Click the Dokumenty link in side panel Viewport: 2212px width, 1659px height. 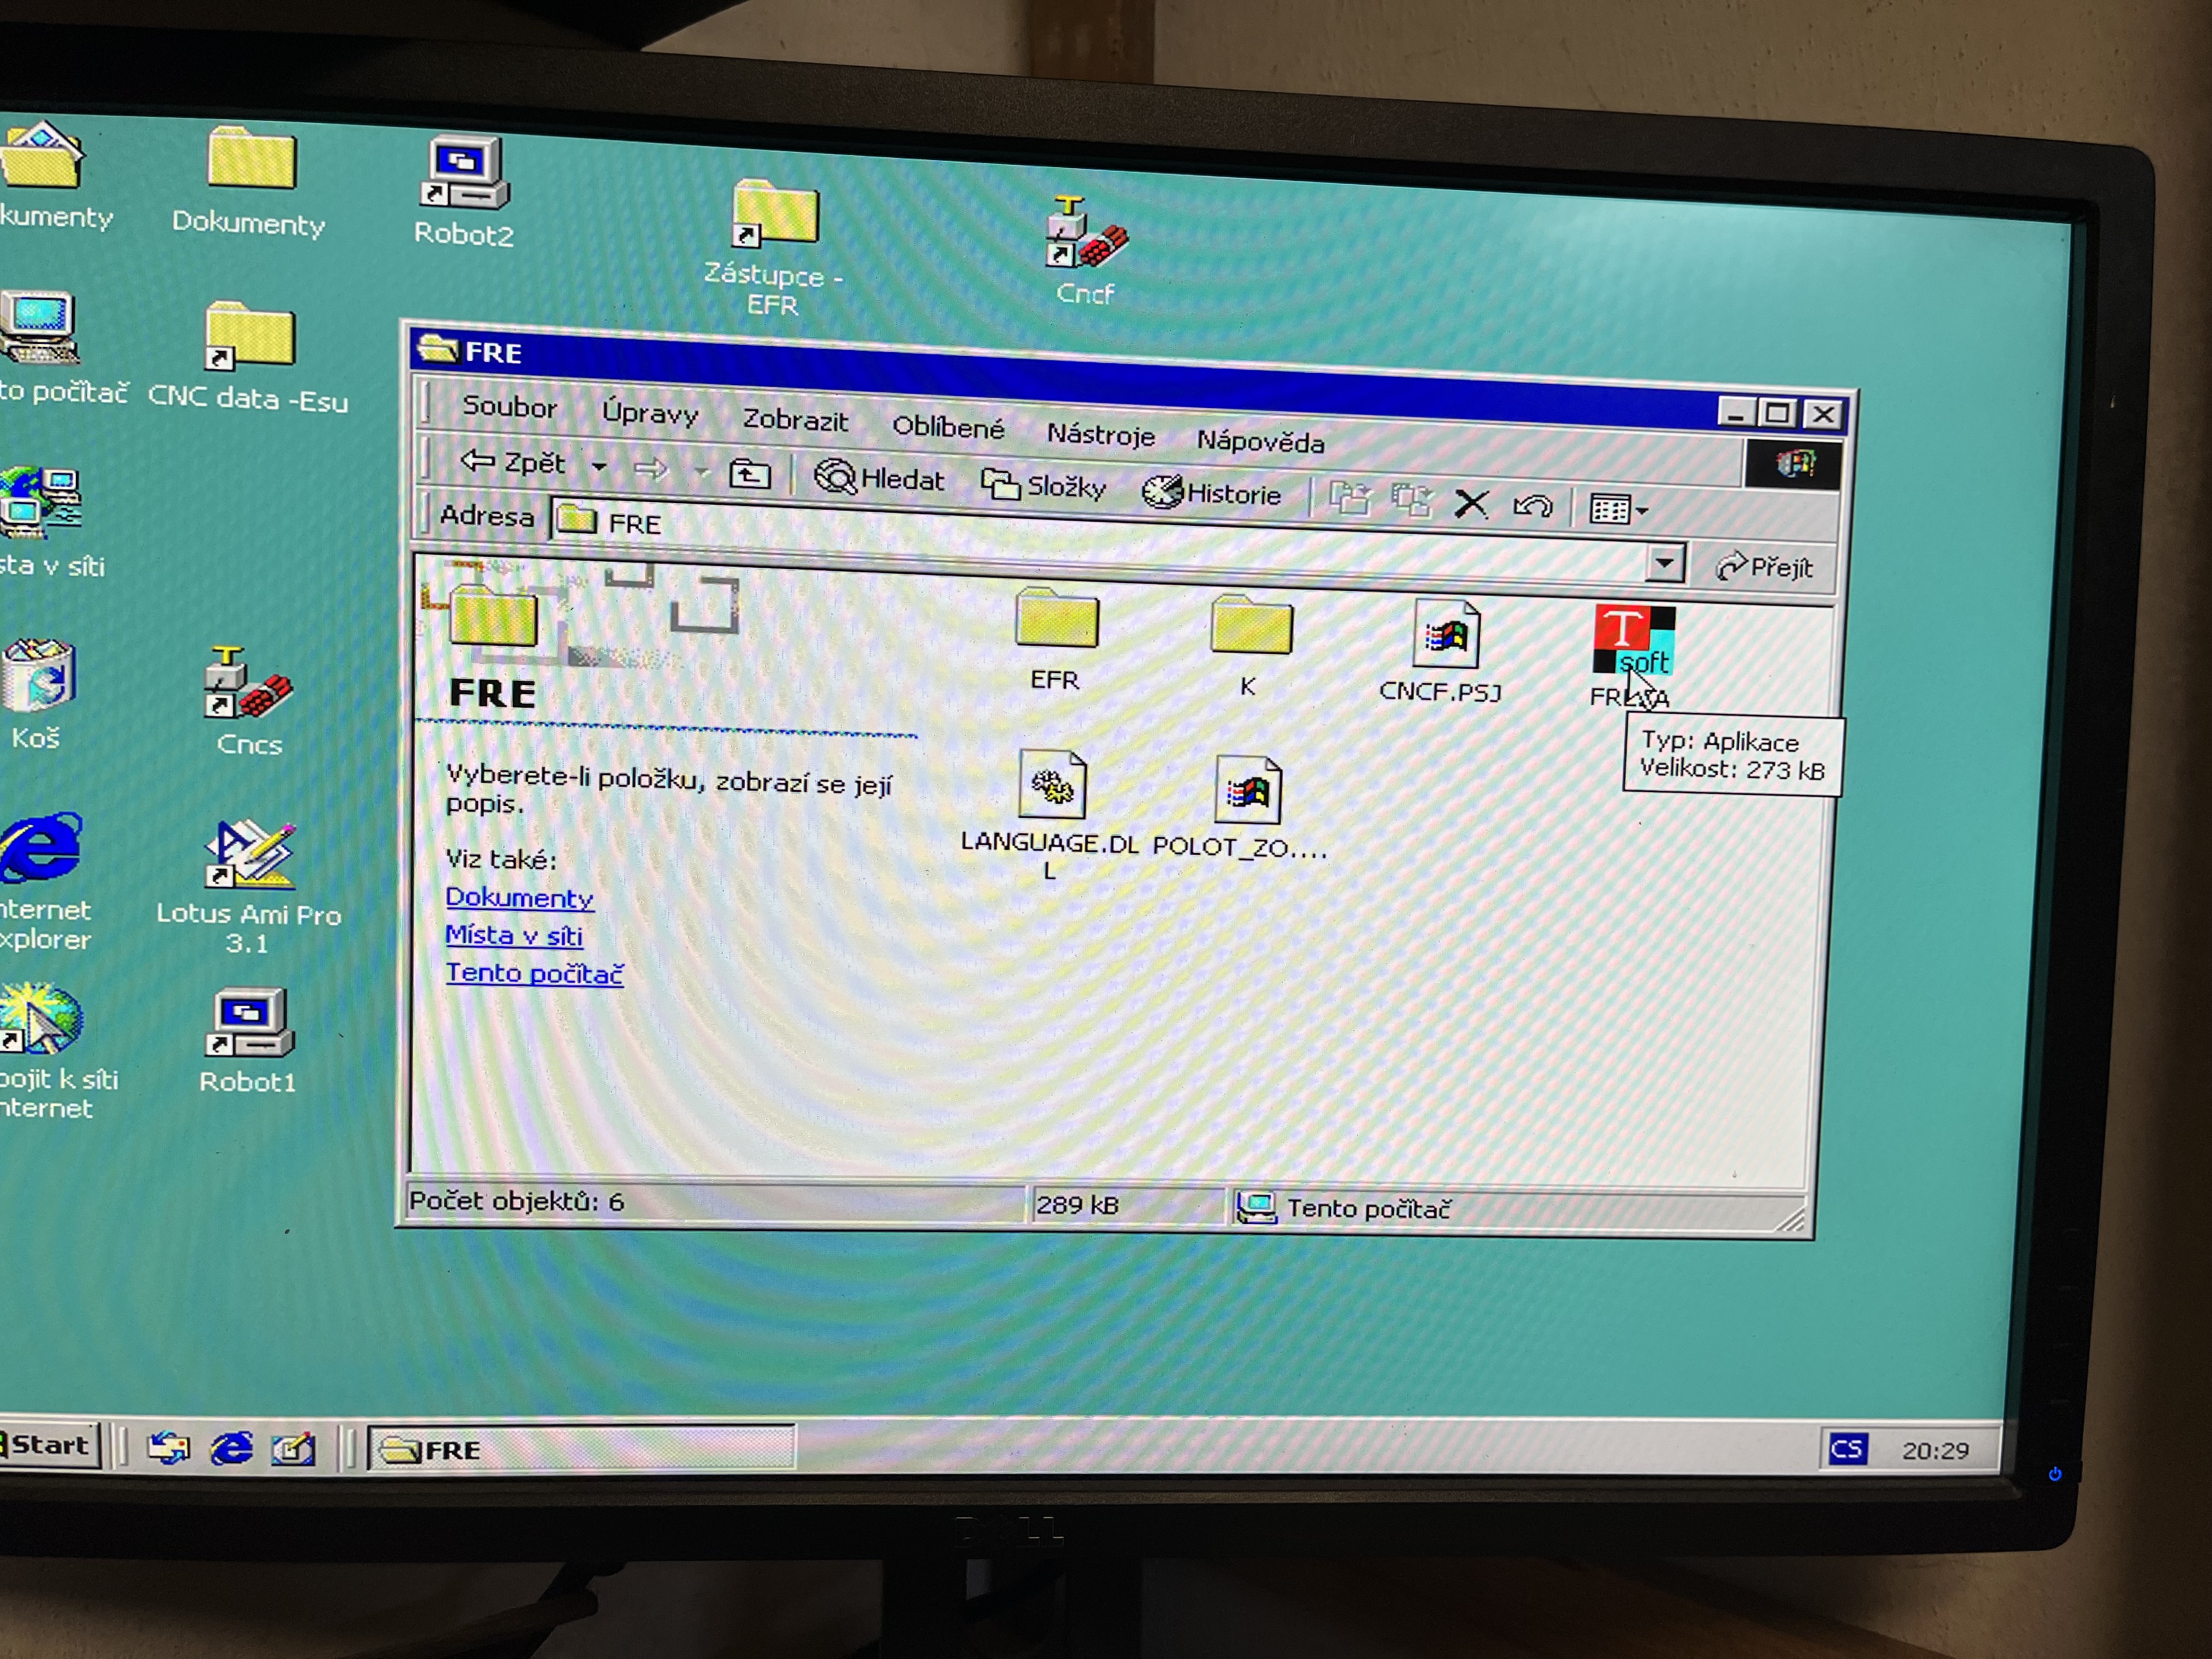[519, 897]
